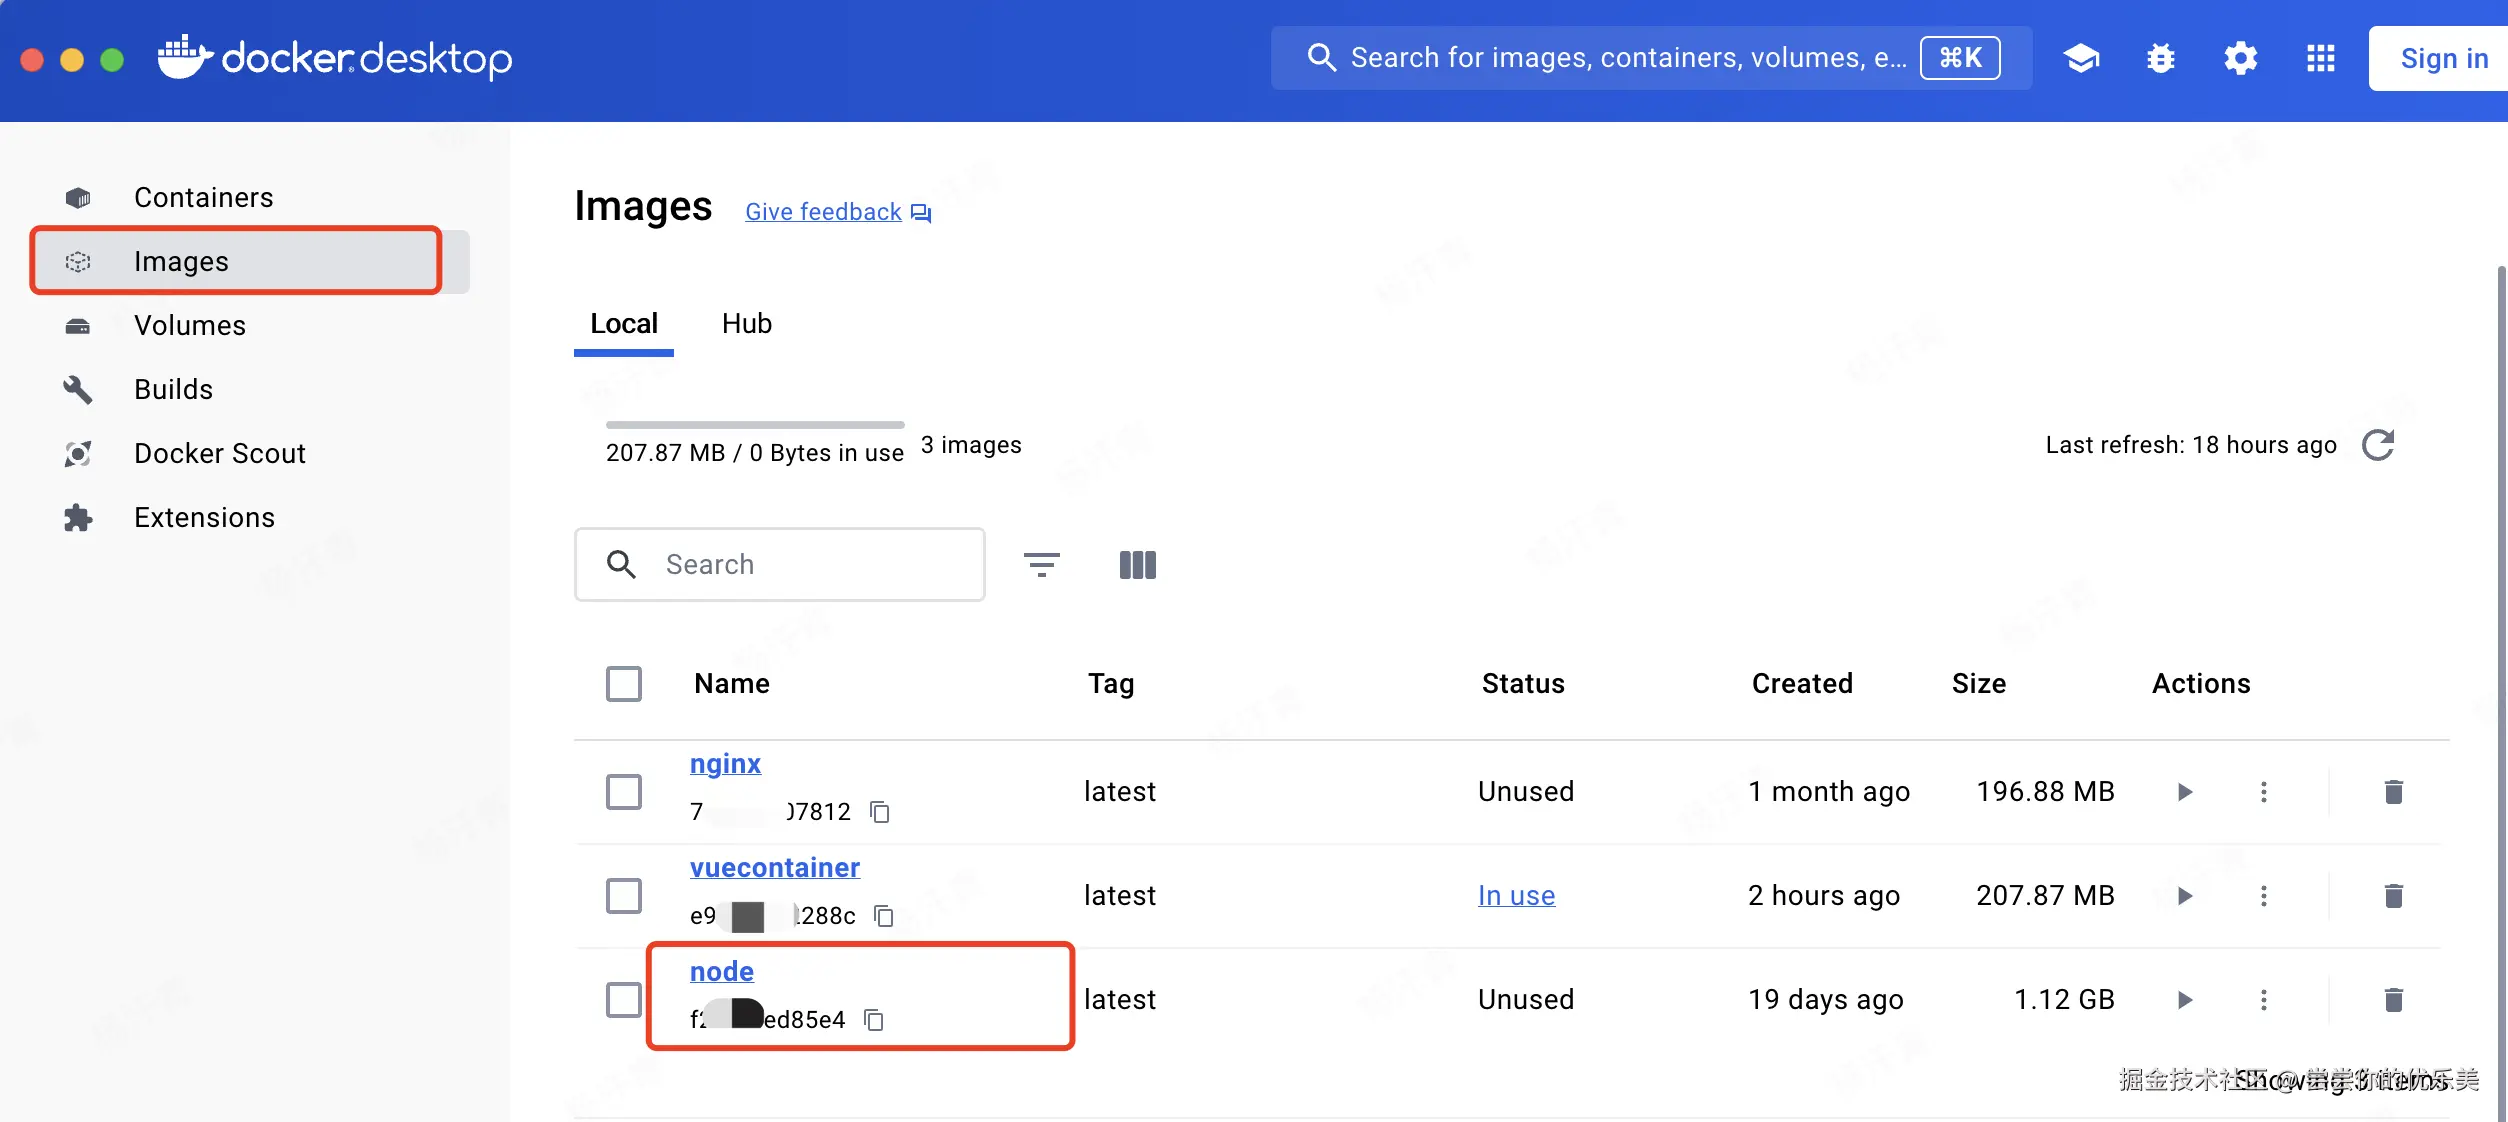Click the Sign in button
This screenshot has width=2508, height=1122.
pyautogui.click(x=2440, y=59)
